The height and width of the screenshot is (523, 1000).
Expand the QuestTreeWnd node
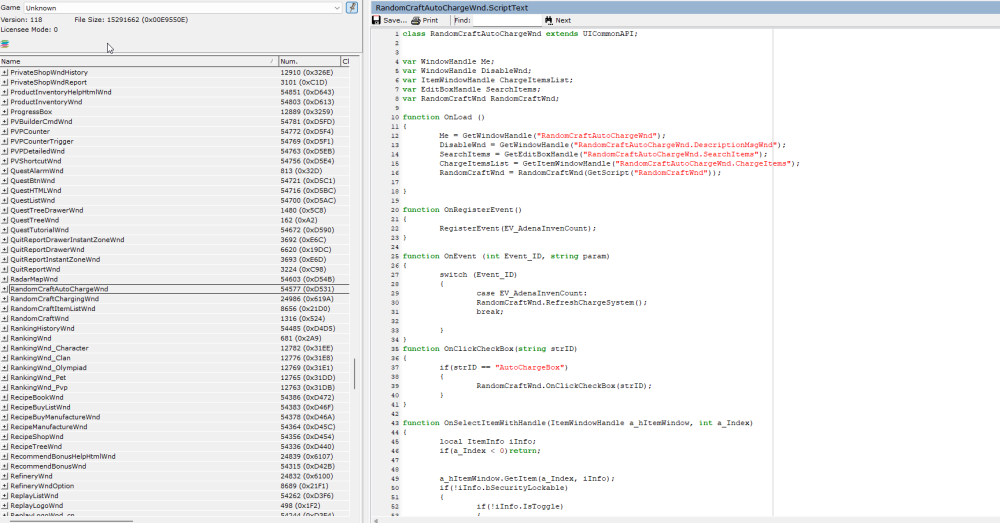5,220
